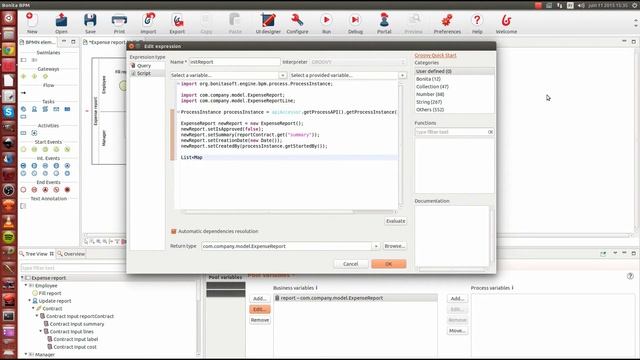Click Add under Process variables
This screenshot has height=360, width=640.
pos(457,299)
